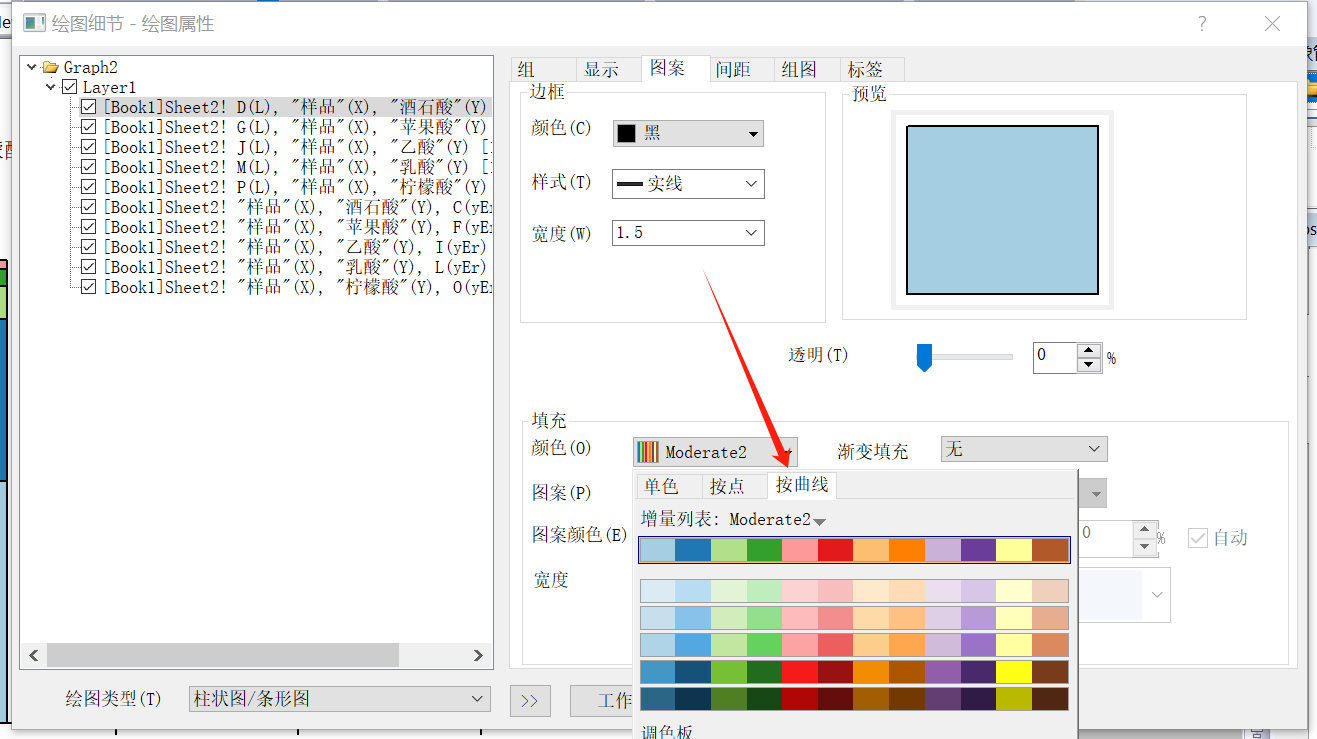Collapse the Graph2 tree node
The height and width of the screenshot is (739, 1317).
click(32, 68)
